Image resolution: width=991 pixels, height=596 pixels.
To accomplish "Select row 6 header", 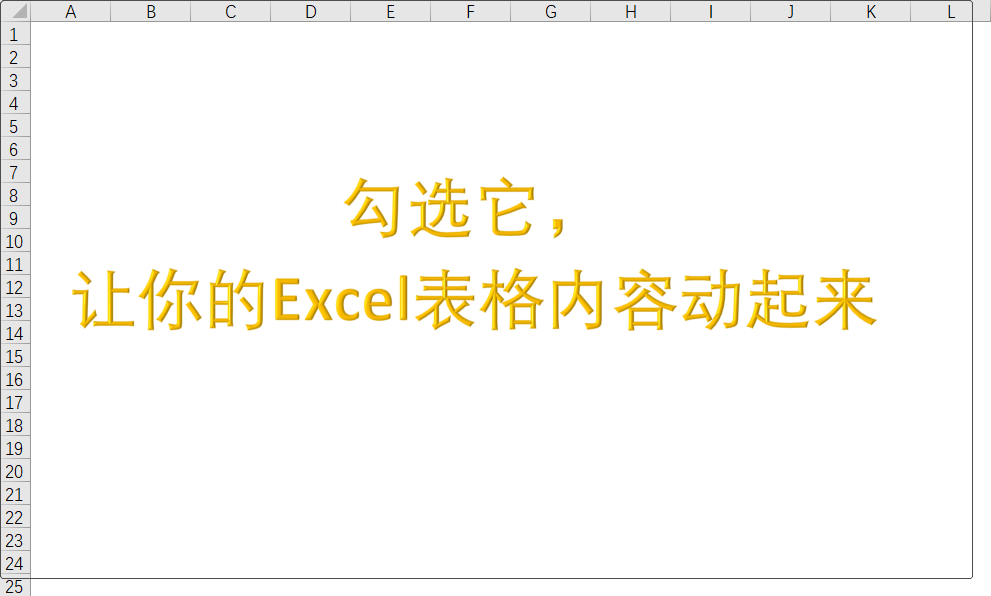I will coord(15,149).
